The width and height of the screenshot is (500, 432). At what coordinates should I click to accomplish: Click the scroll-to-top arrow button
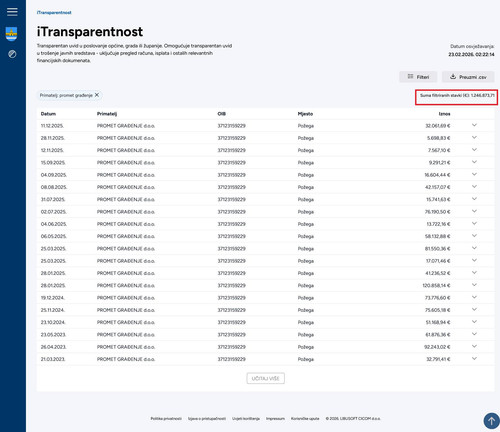(x=491, y=421)
